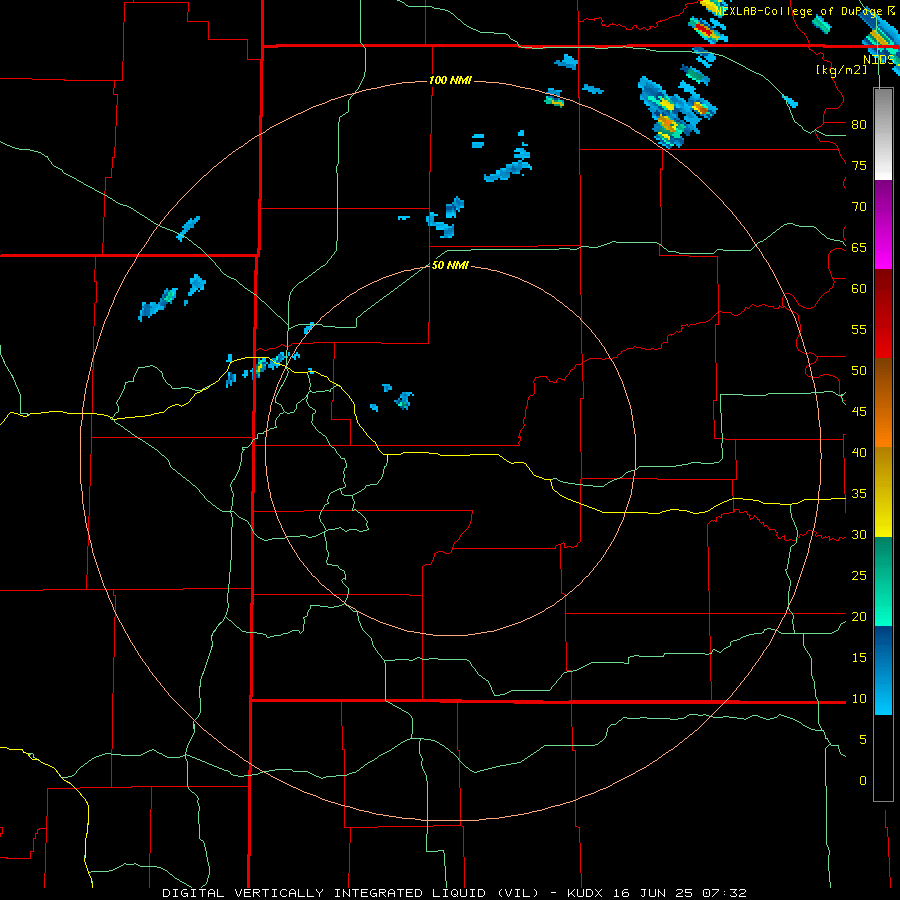
Task: Click the 16 JUN 25 07:32 timestamp
Action: [x=680, y=893]
